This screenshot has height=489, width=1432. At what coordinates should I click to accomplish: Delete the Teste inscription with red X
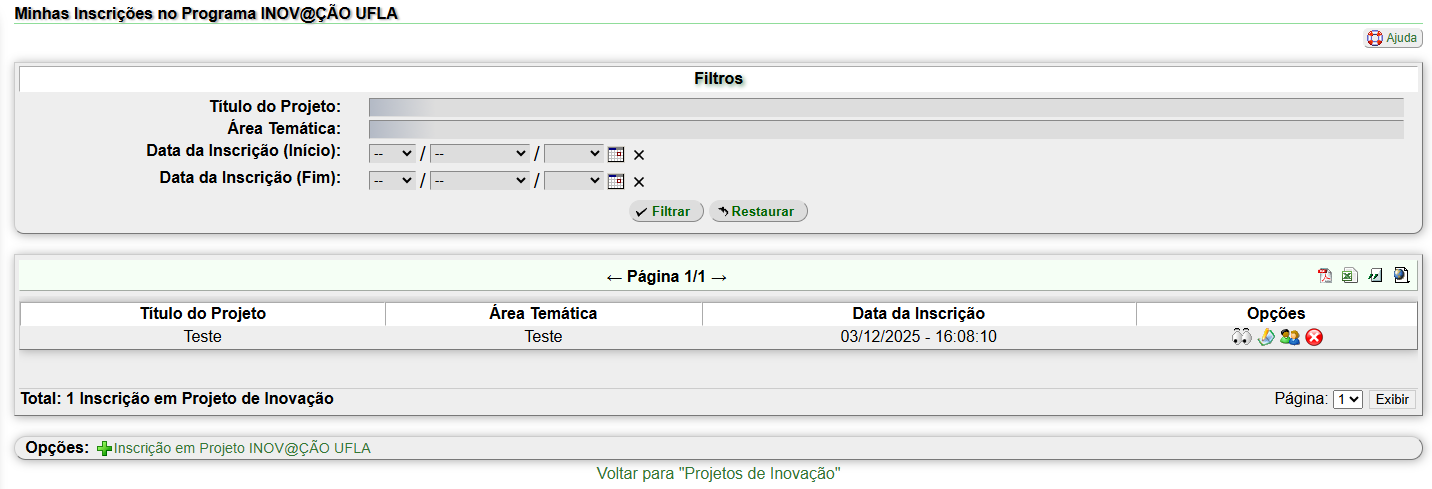[x=1314, y=338]
